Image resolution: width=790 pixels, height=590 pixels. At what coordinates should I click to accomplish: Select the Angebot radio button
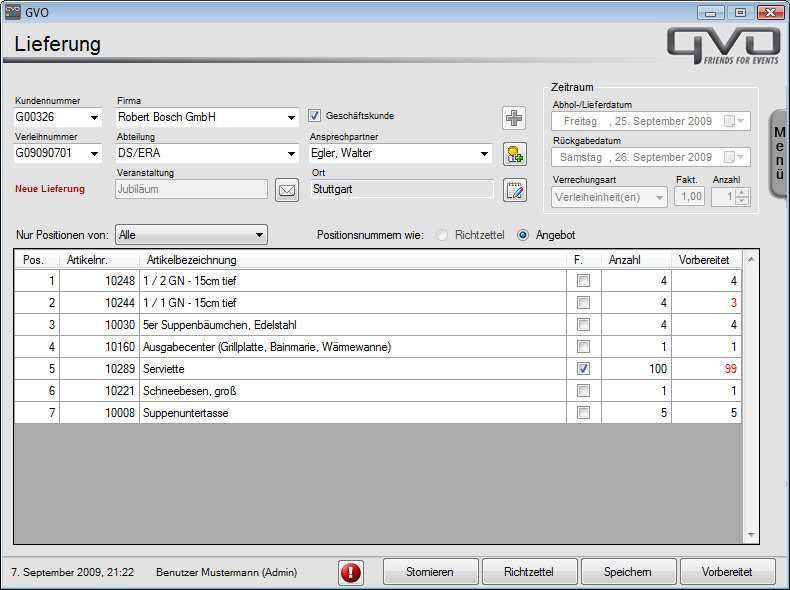pyautogui.click(x=523, y=235)
